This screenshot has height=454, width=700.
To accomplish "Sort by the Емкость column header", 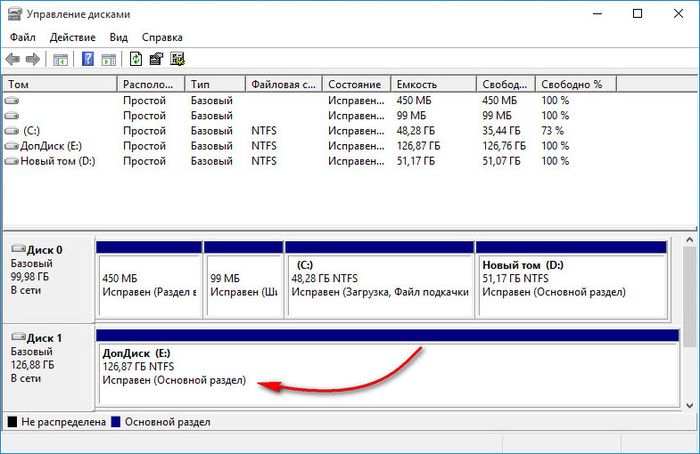I will point(433,84).
